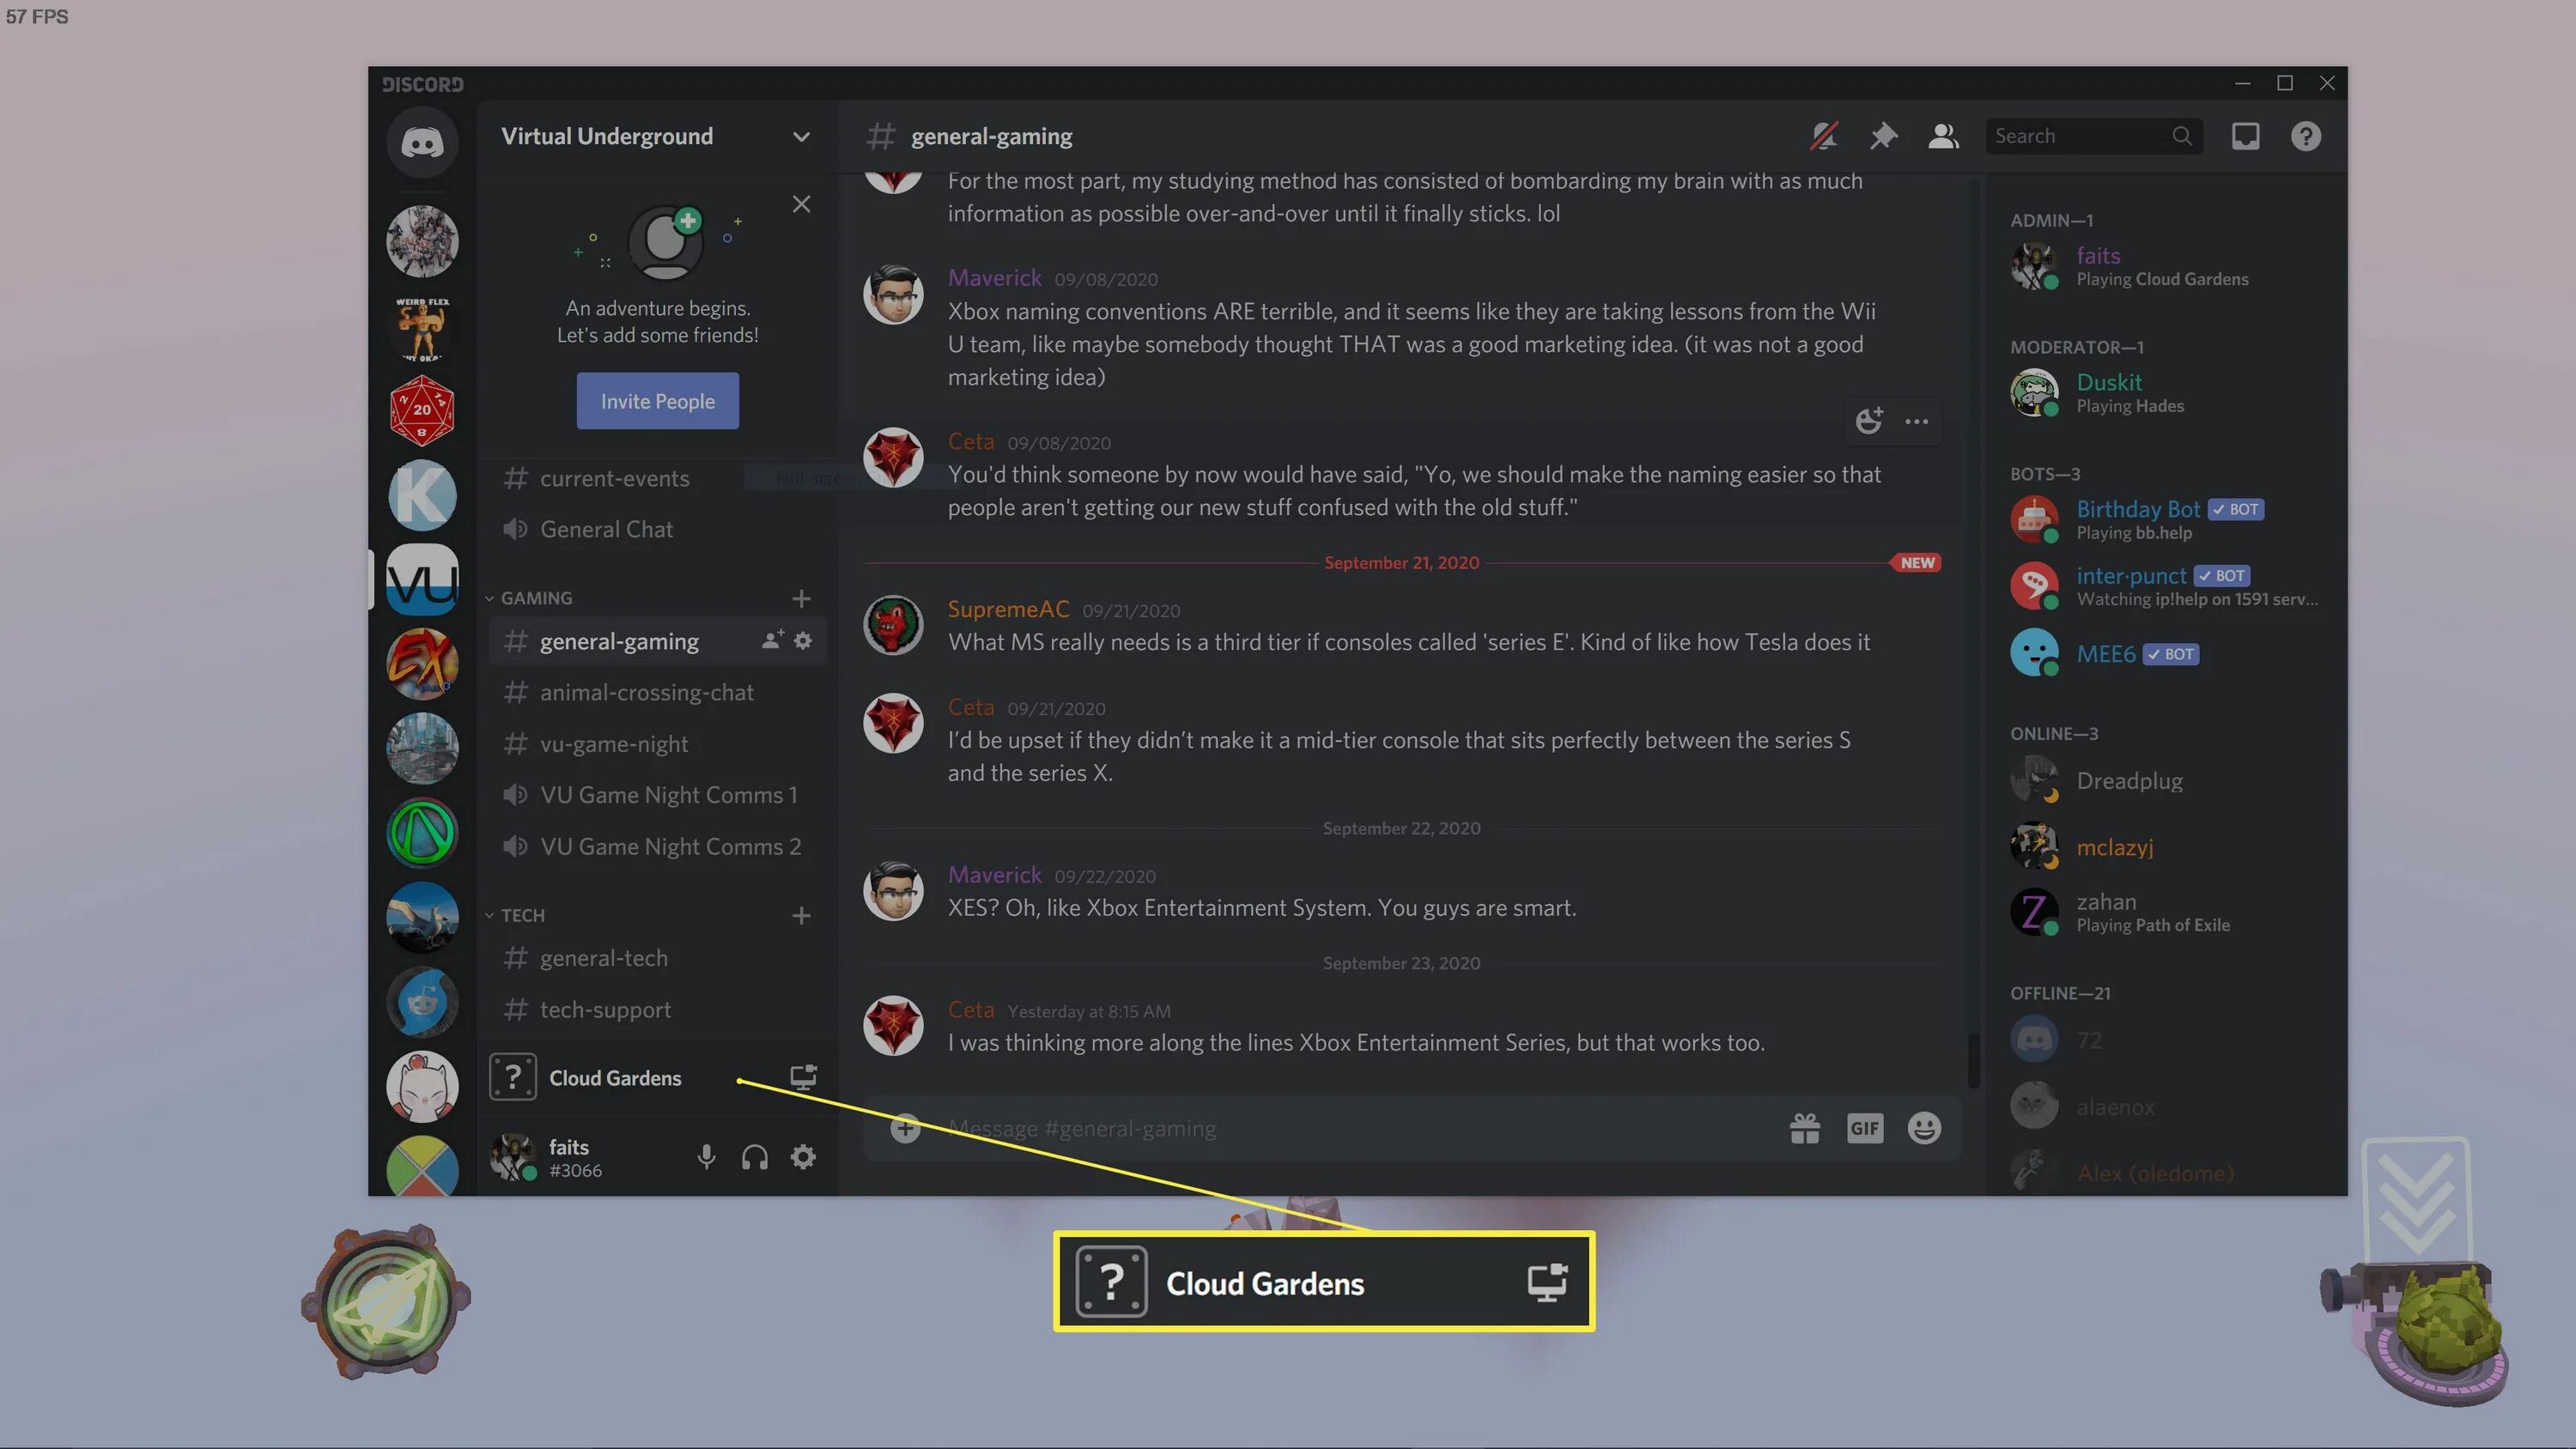
Task: Open faits user settings
Action: point(803,1157)
